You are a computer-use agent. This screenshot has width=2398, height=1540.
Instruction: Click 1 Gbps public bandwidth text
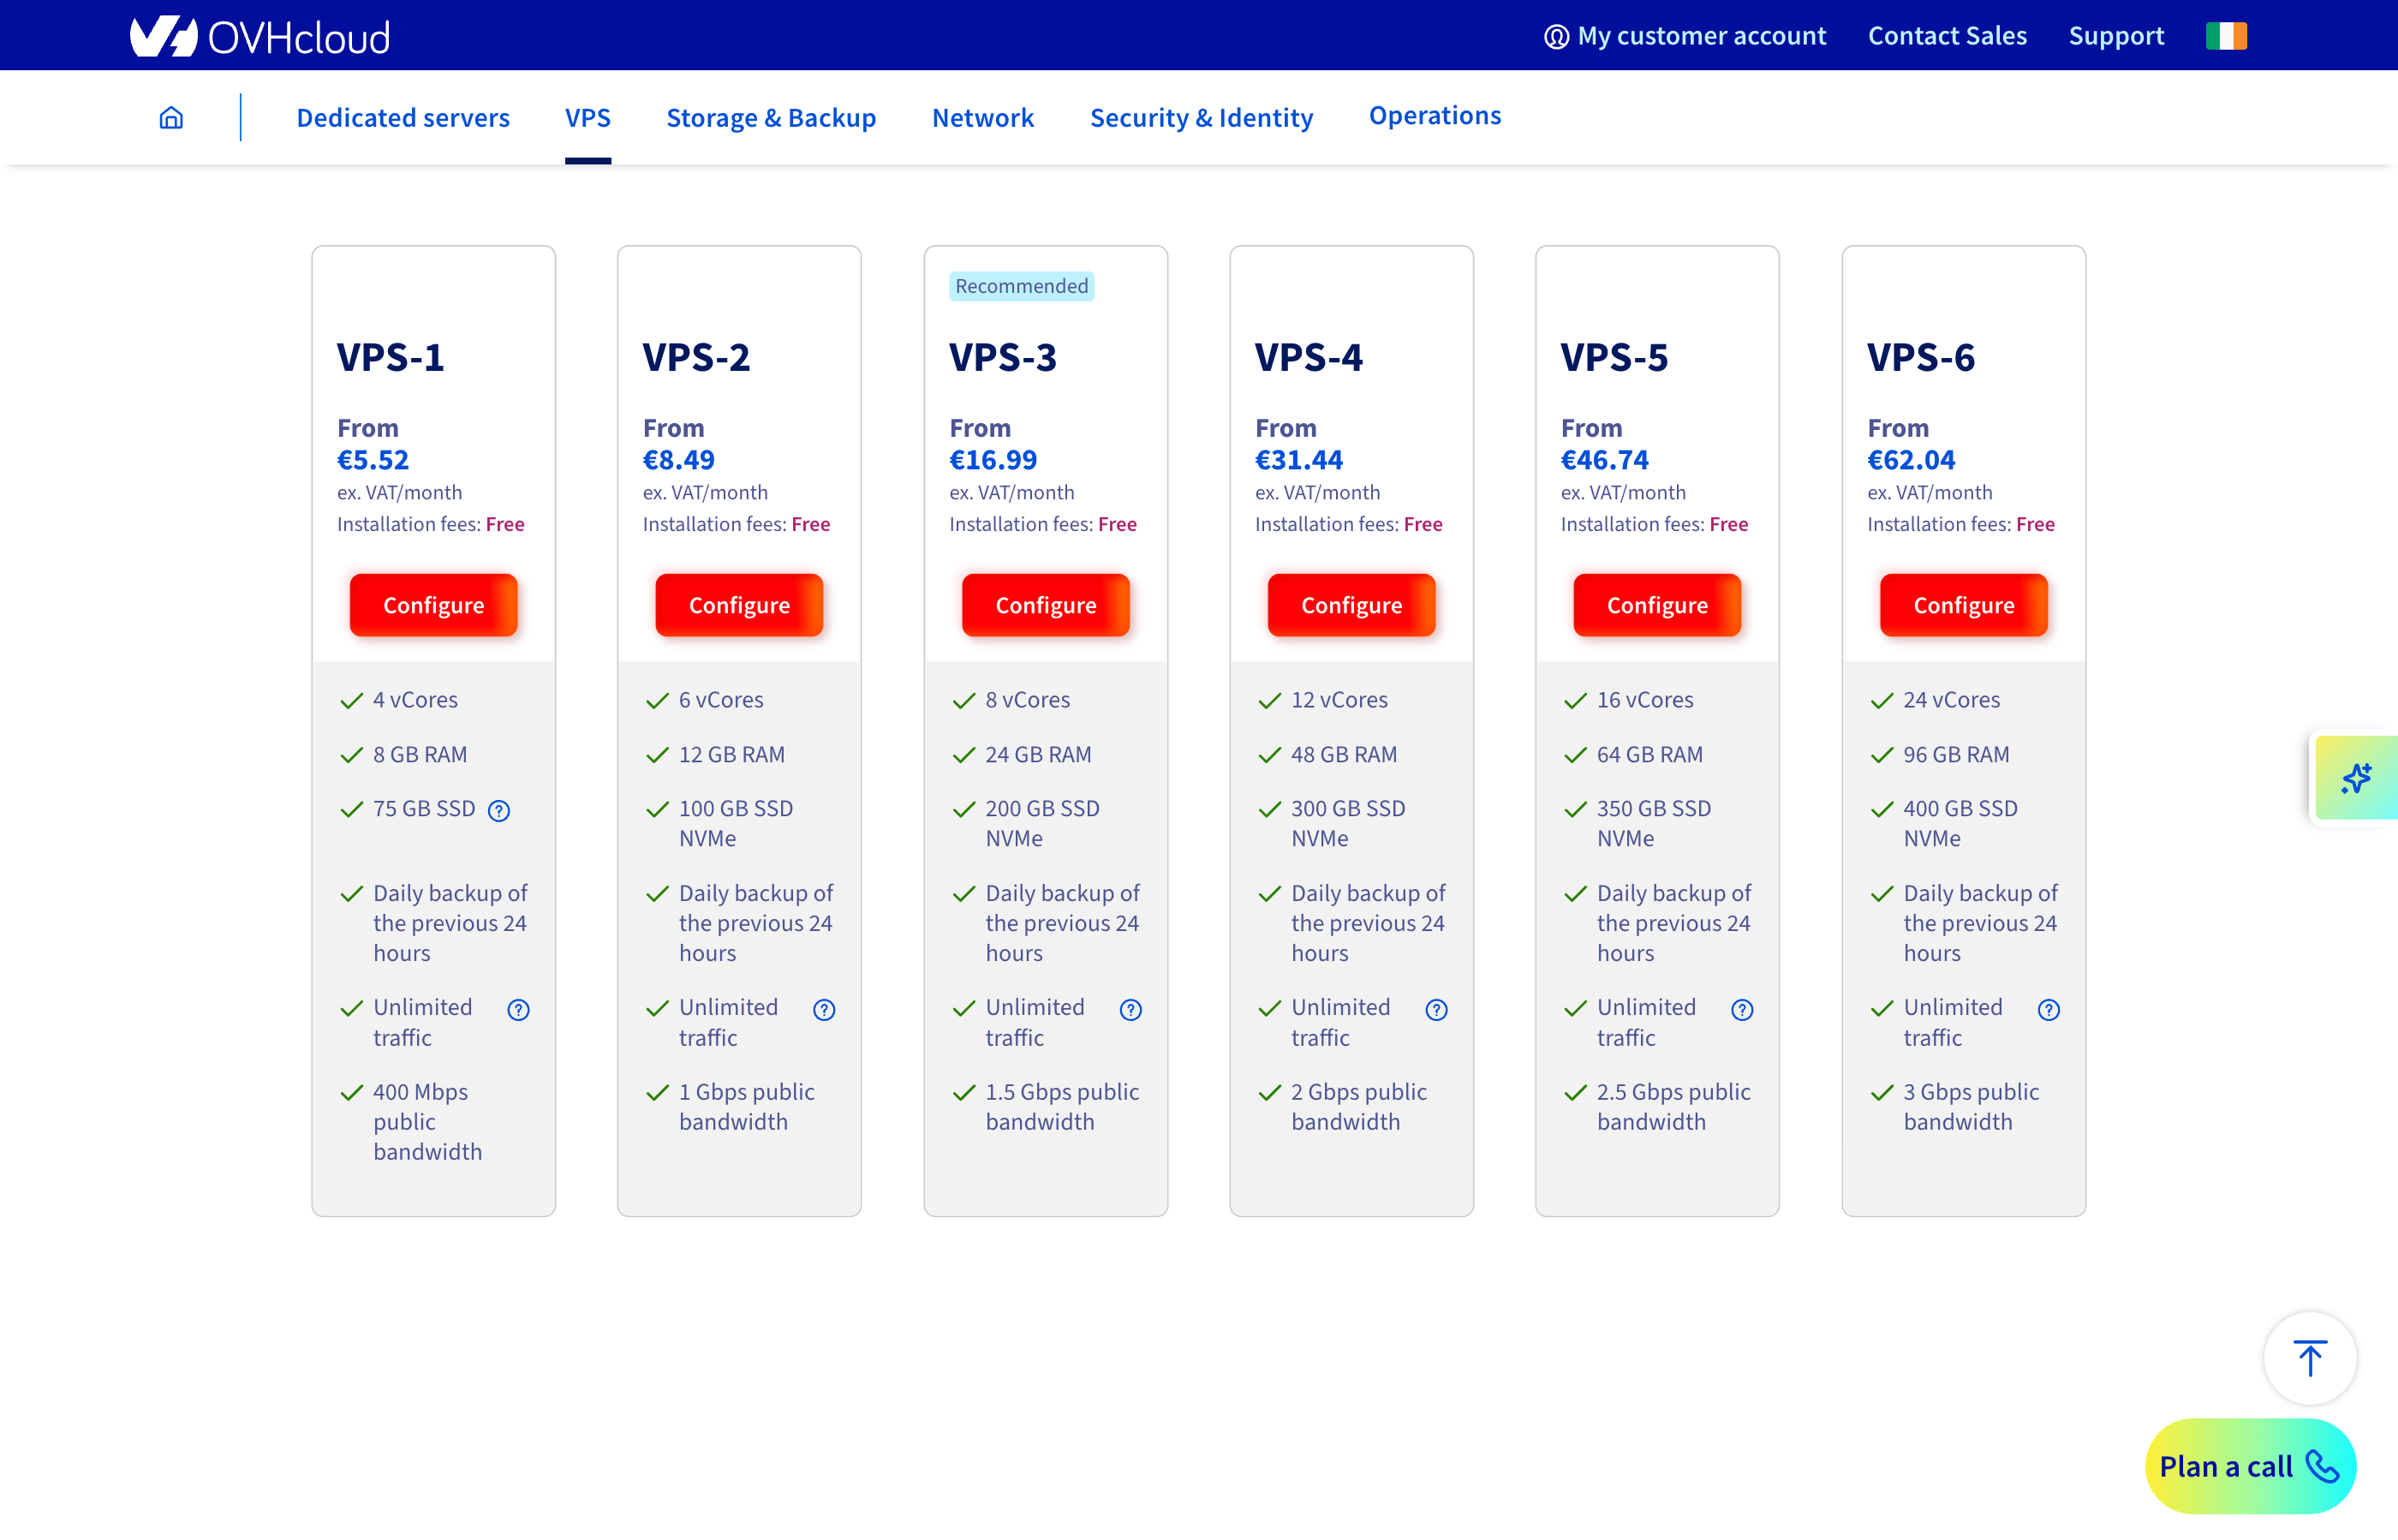coord(747,1107)
